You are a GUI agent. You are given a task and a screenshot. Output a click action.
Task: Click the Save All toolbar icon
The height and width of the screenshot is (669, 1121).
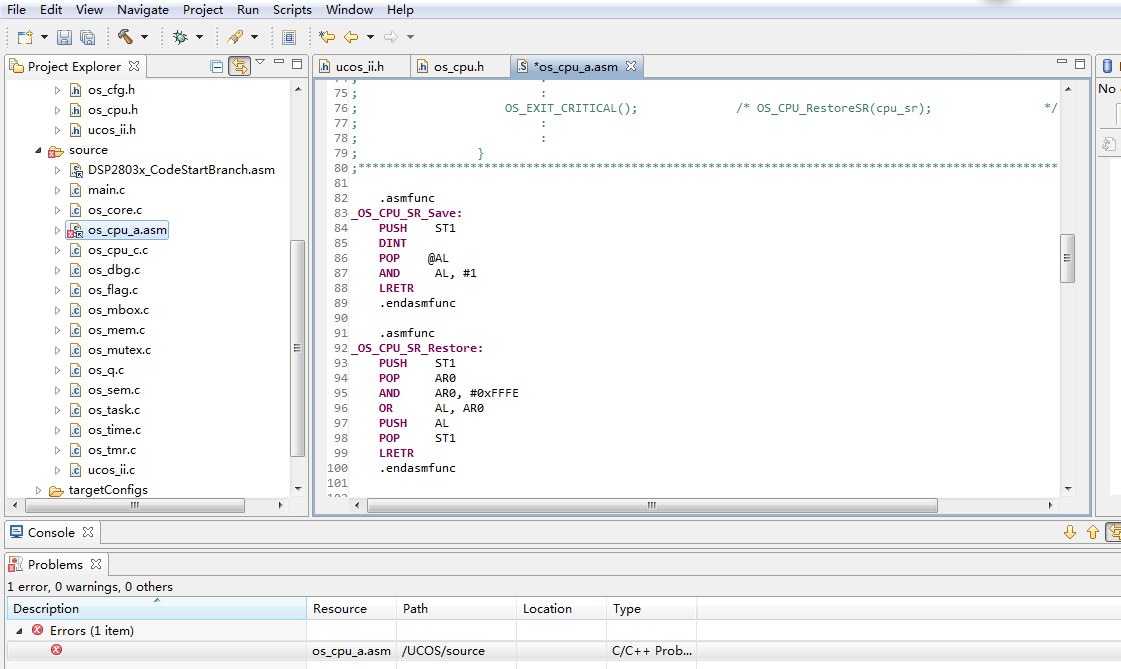tap(87, 37)
